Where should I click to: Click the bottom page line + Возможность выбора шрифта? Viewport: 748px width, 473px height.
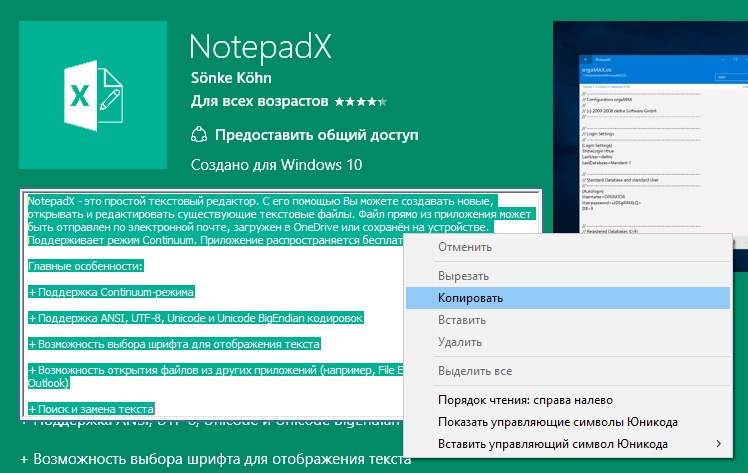216,459
